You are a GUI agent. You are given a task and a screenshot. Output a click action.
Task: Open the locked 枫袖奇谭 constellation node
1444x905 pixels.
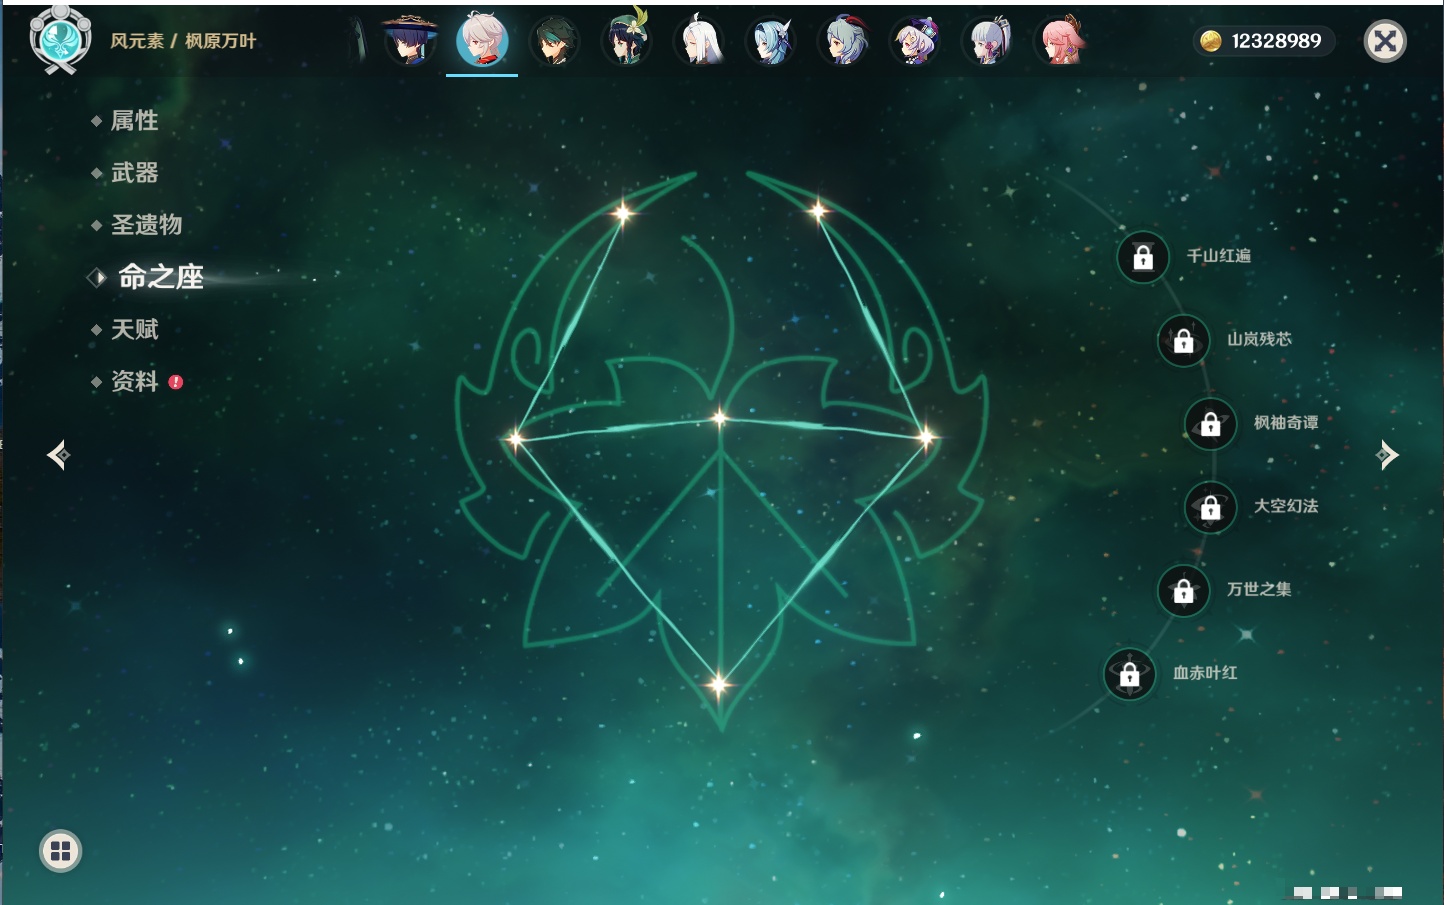tap(1211, 423)
